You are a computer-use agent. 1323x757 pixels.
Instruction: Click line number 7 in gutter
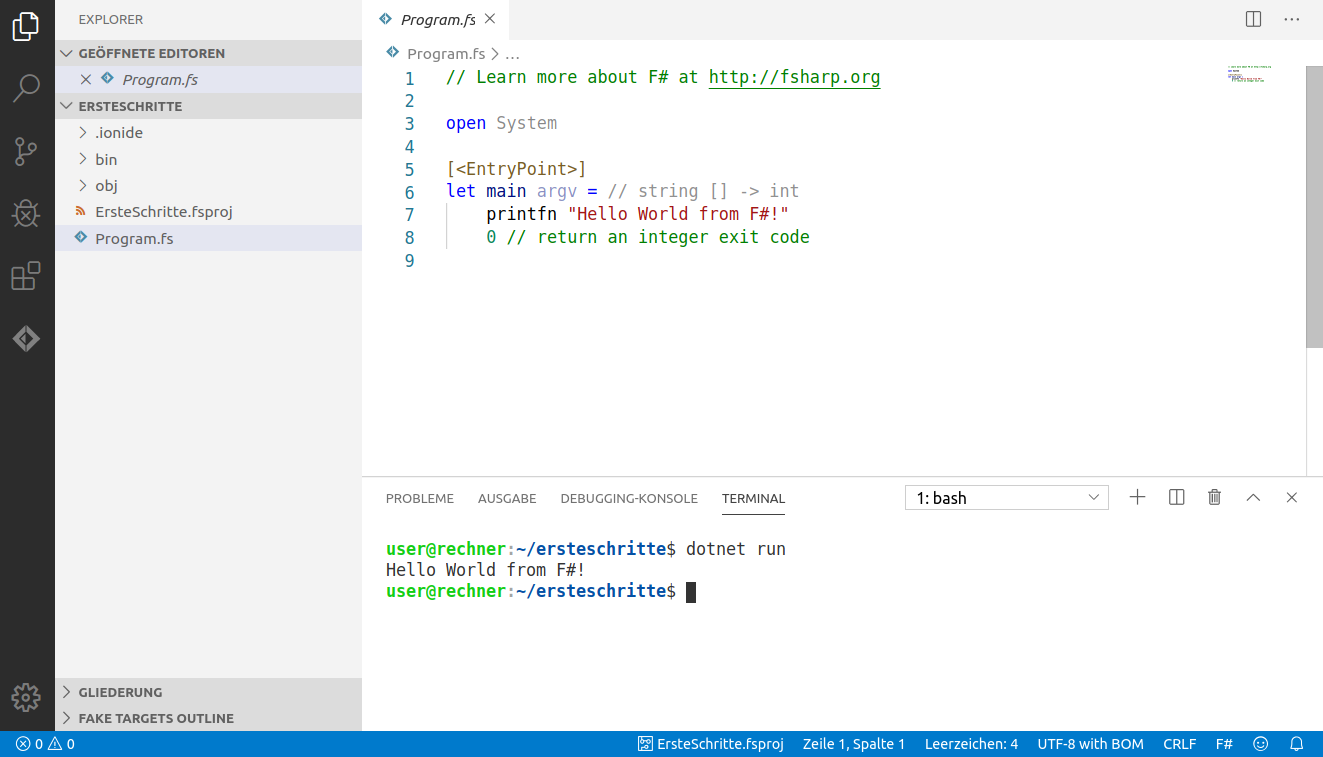click(x=409, y=215)
